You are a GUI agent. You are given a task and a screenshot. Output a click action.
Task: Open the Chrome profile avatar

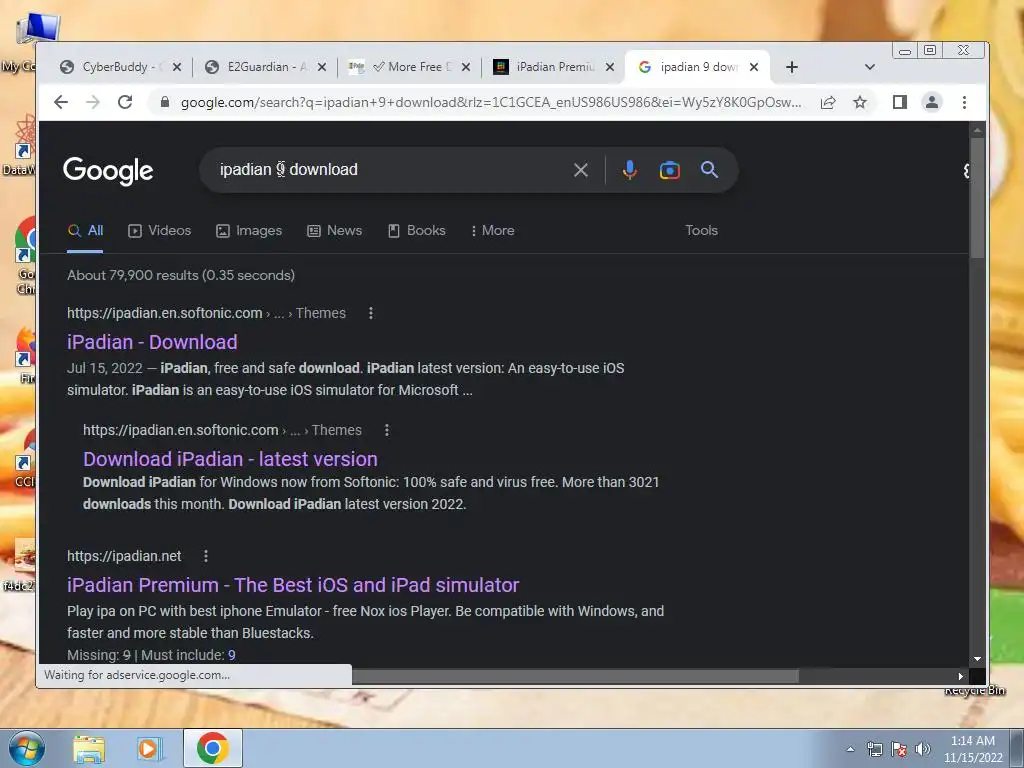coord(932,103)
